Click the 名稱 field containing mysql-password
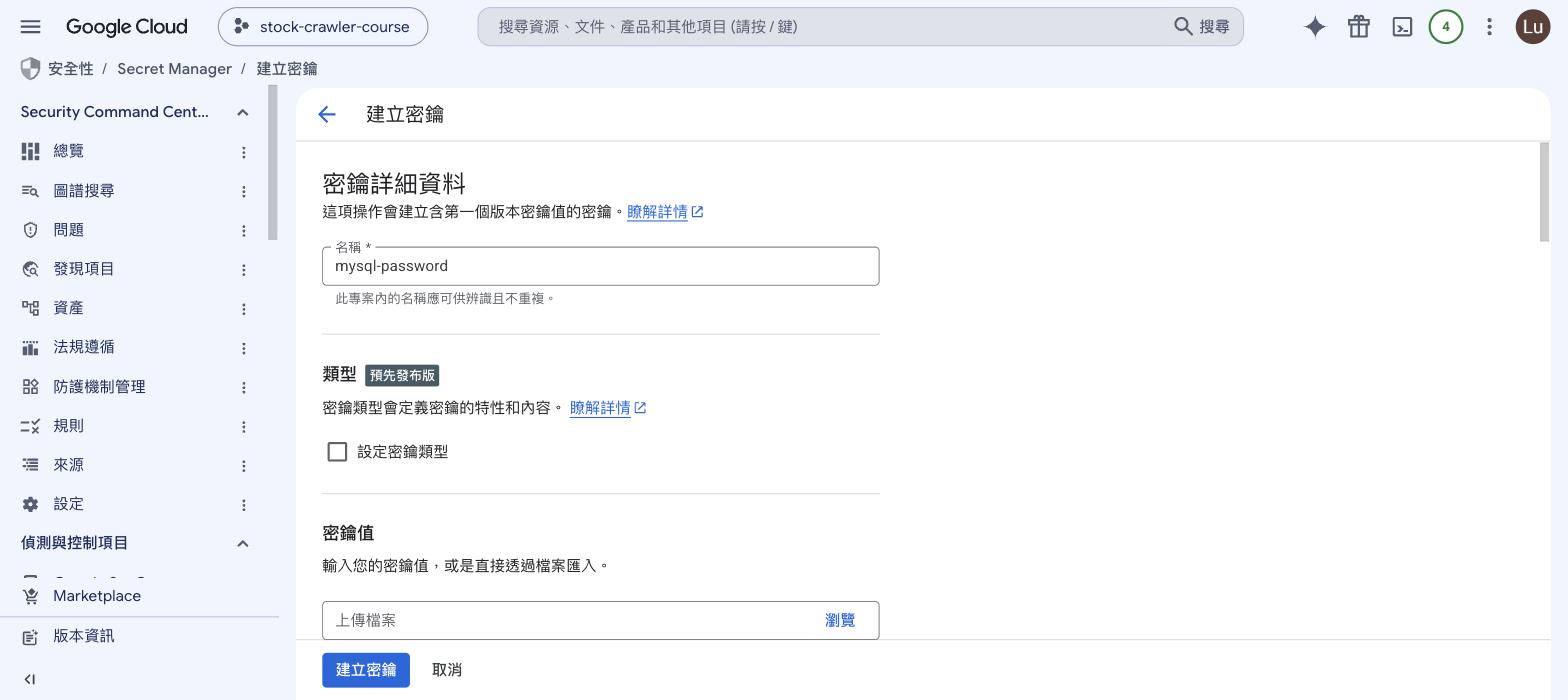Screen dimensions: 1568x700 (x=600, y=266)
